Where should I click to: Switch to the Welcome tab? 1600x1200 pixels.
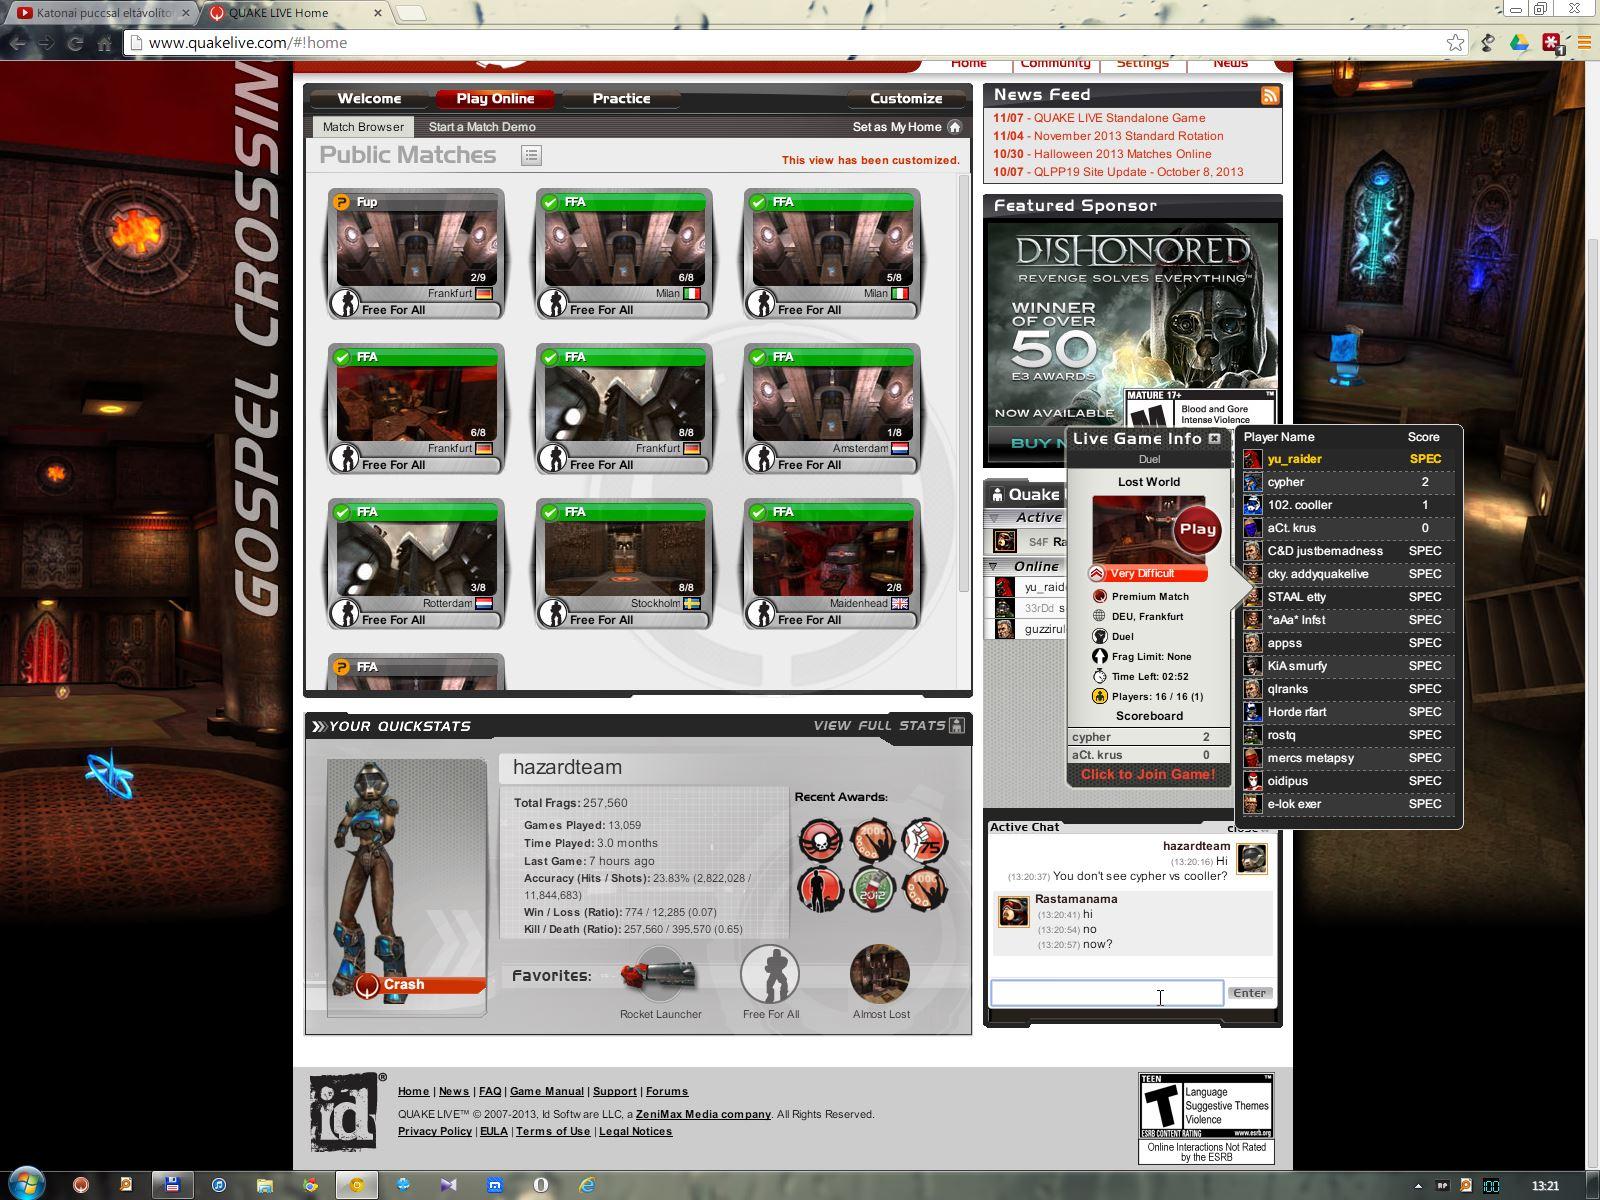[x=369, y=98]
